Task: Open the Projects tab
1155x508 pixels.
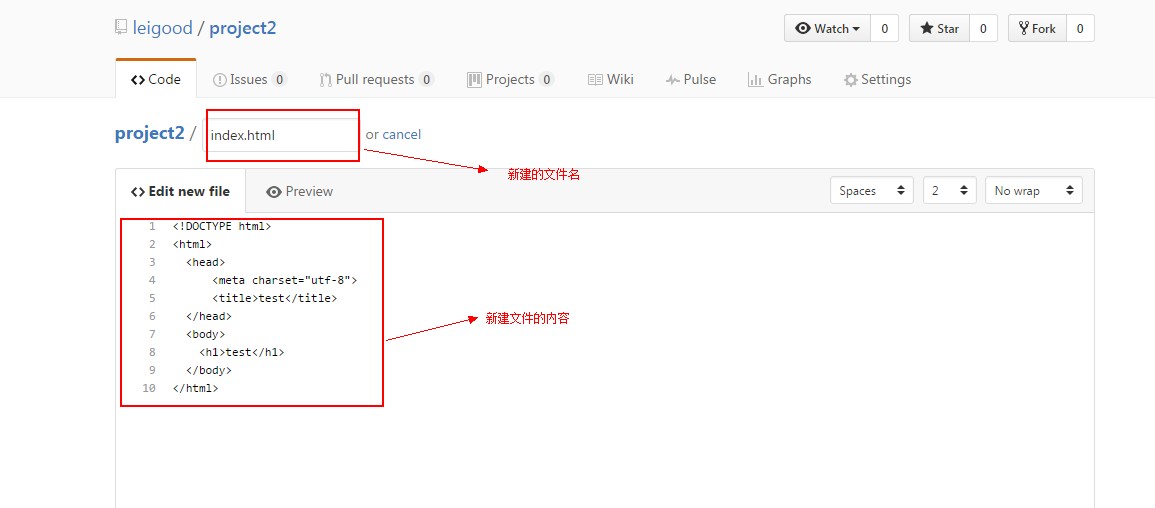Action: tap(510, 80)
